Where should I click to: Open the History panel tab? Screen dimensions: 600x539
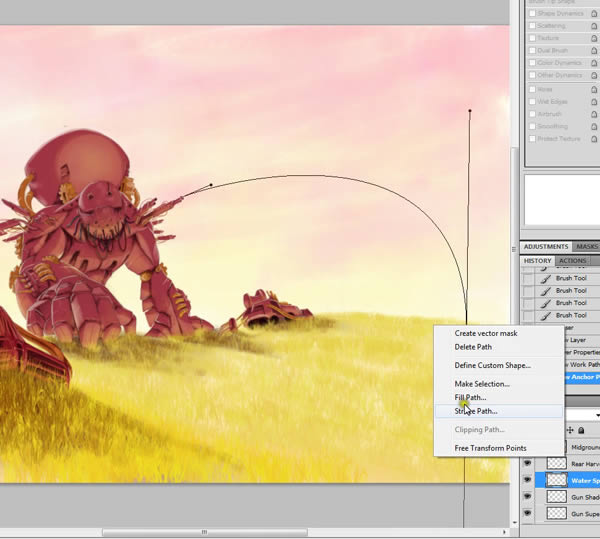coord(537,261)
